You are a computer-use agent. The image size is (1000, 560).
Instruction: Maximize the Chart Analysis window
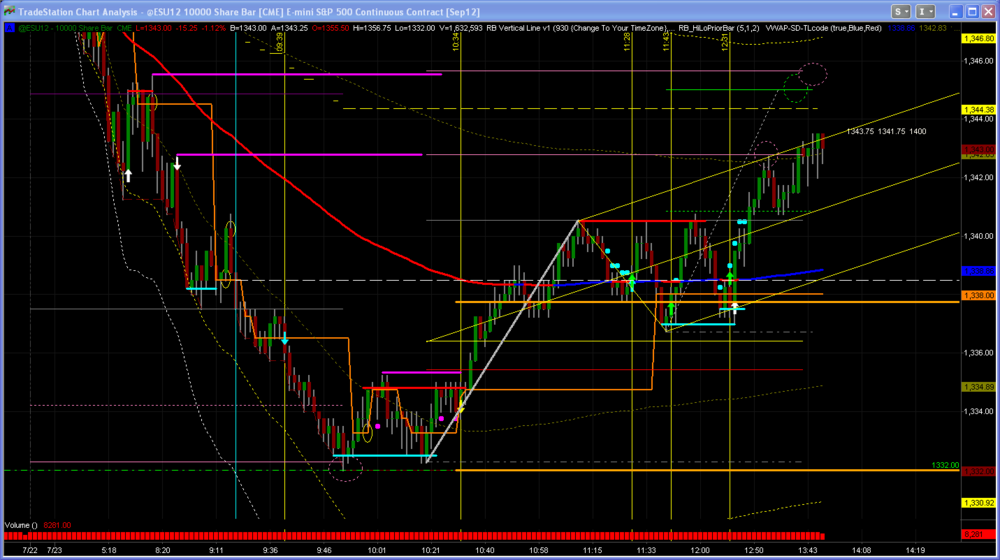point(972,11)
